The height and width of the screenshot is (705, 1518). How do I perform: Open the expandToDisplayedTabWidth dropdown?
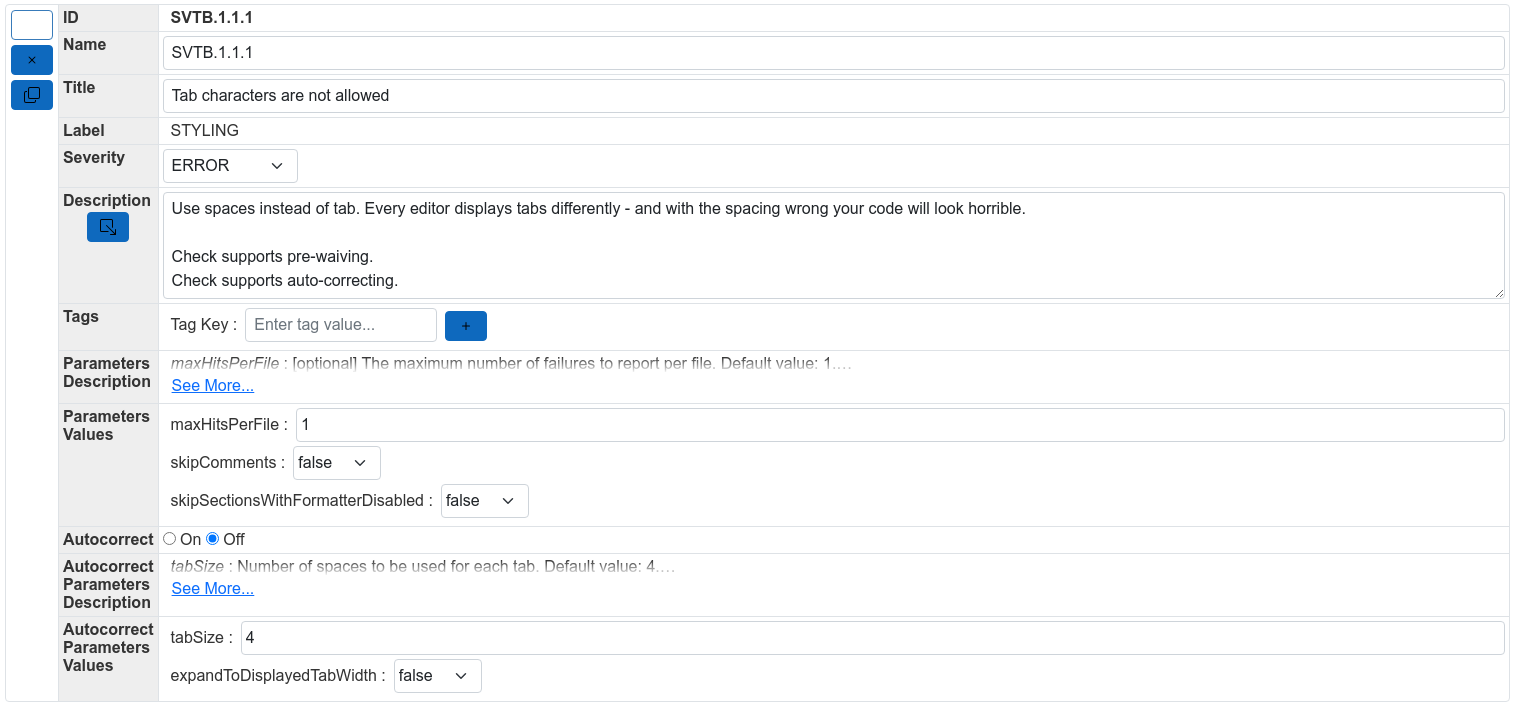437,675
